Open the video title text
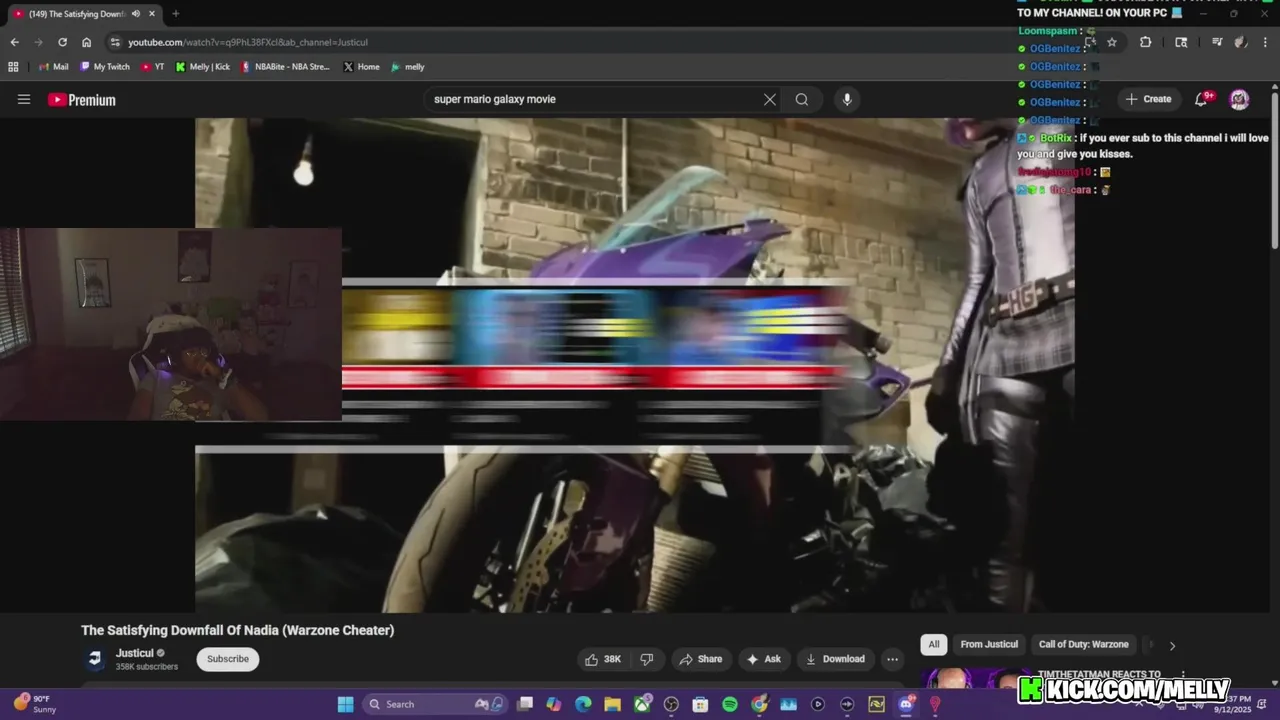Viewport: 1280px width, 720px height. point(238,630)
